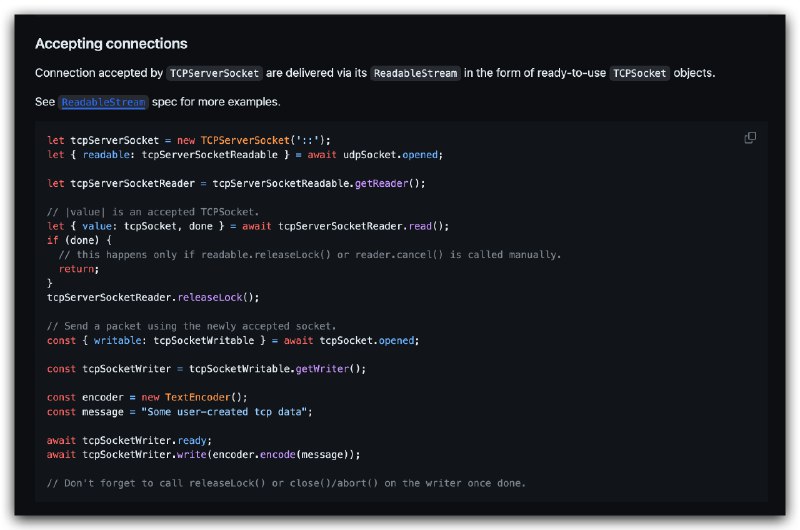
Task: Click the Accepting connections heading
Action: coord(111,44)
